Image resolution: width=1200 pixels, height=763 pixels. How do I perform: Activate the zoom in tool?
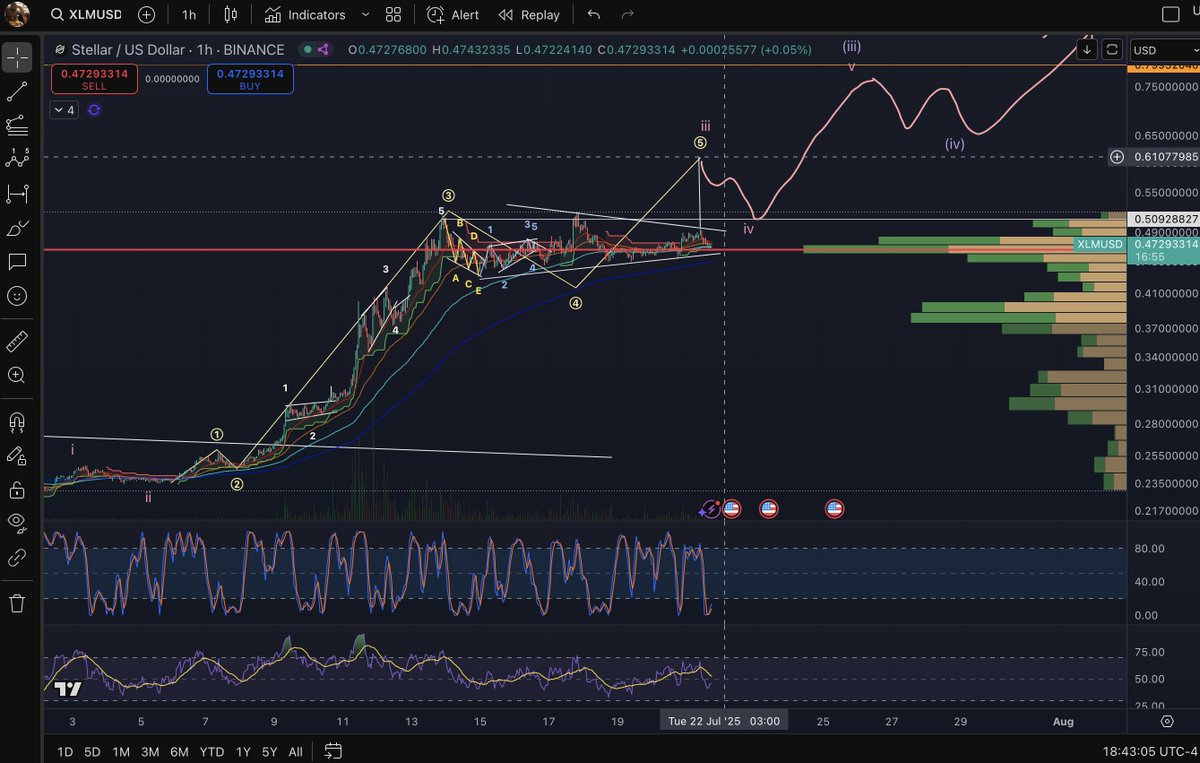(x=17, y=376)
